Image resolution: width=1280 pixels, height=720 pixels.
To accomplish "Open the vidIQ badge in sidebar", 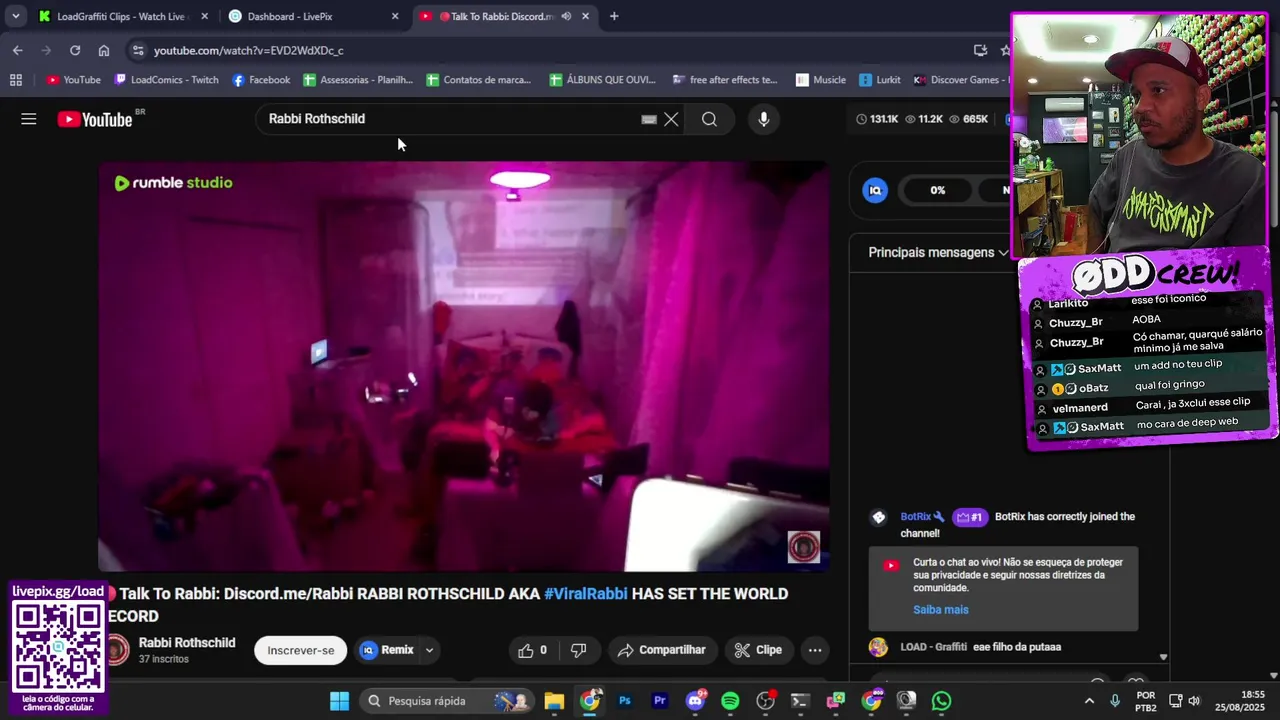I will (x=875, y=190).
